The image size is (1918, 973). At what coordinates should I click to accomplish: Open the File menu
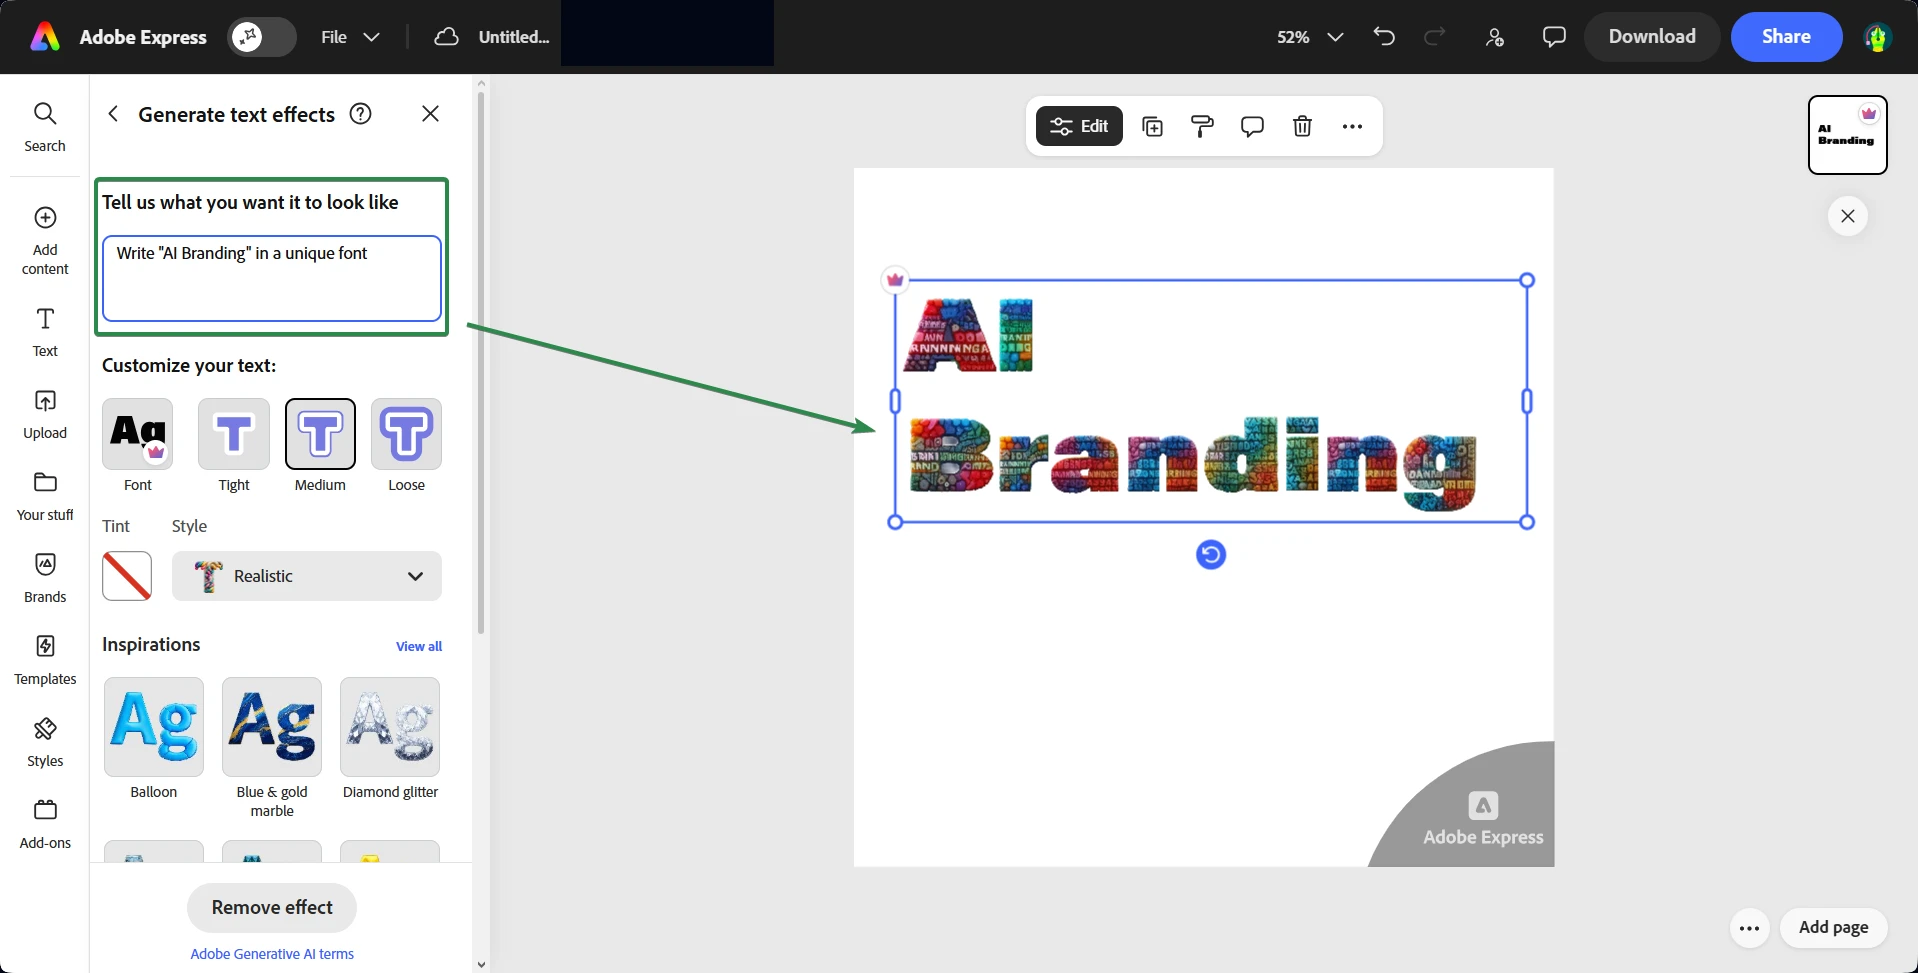tap(350, 37)
